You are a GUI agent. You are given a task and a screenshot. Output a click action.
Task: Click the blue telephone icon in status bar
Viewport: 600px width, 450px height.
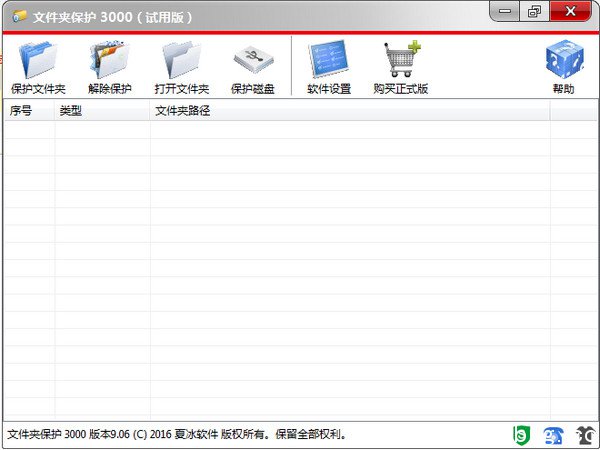coord(553,435)
